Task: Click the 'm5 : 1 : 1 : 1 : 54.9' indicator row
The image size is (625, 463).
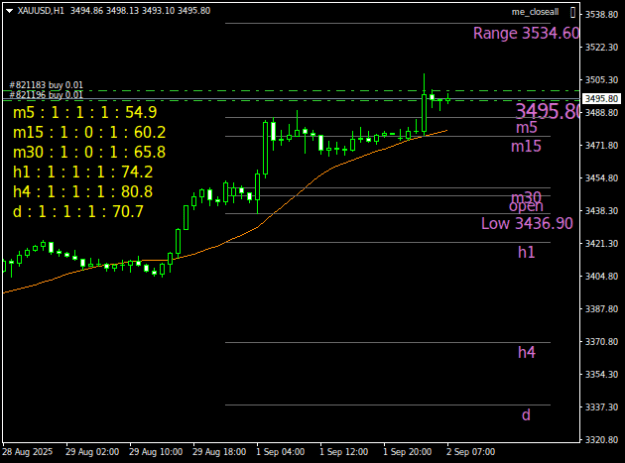Action: point(85,113)
